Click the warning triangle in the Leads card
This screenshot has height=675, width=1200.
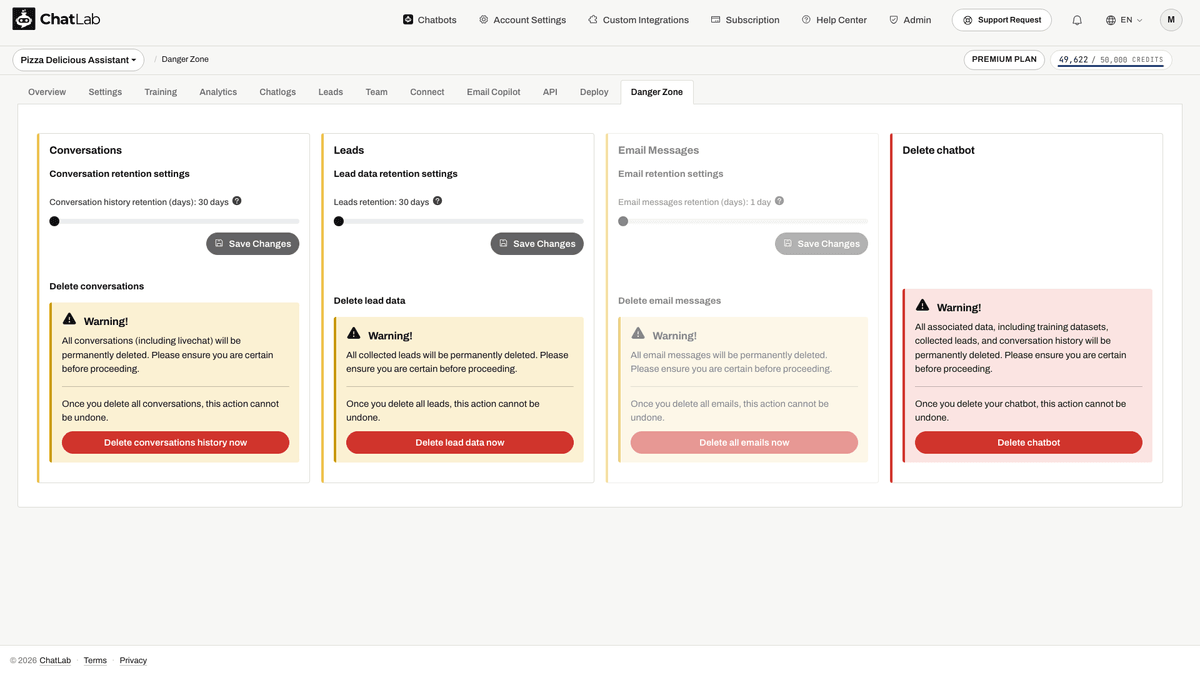pos(354,333)
